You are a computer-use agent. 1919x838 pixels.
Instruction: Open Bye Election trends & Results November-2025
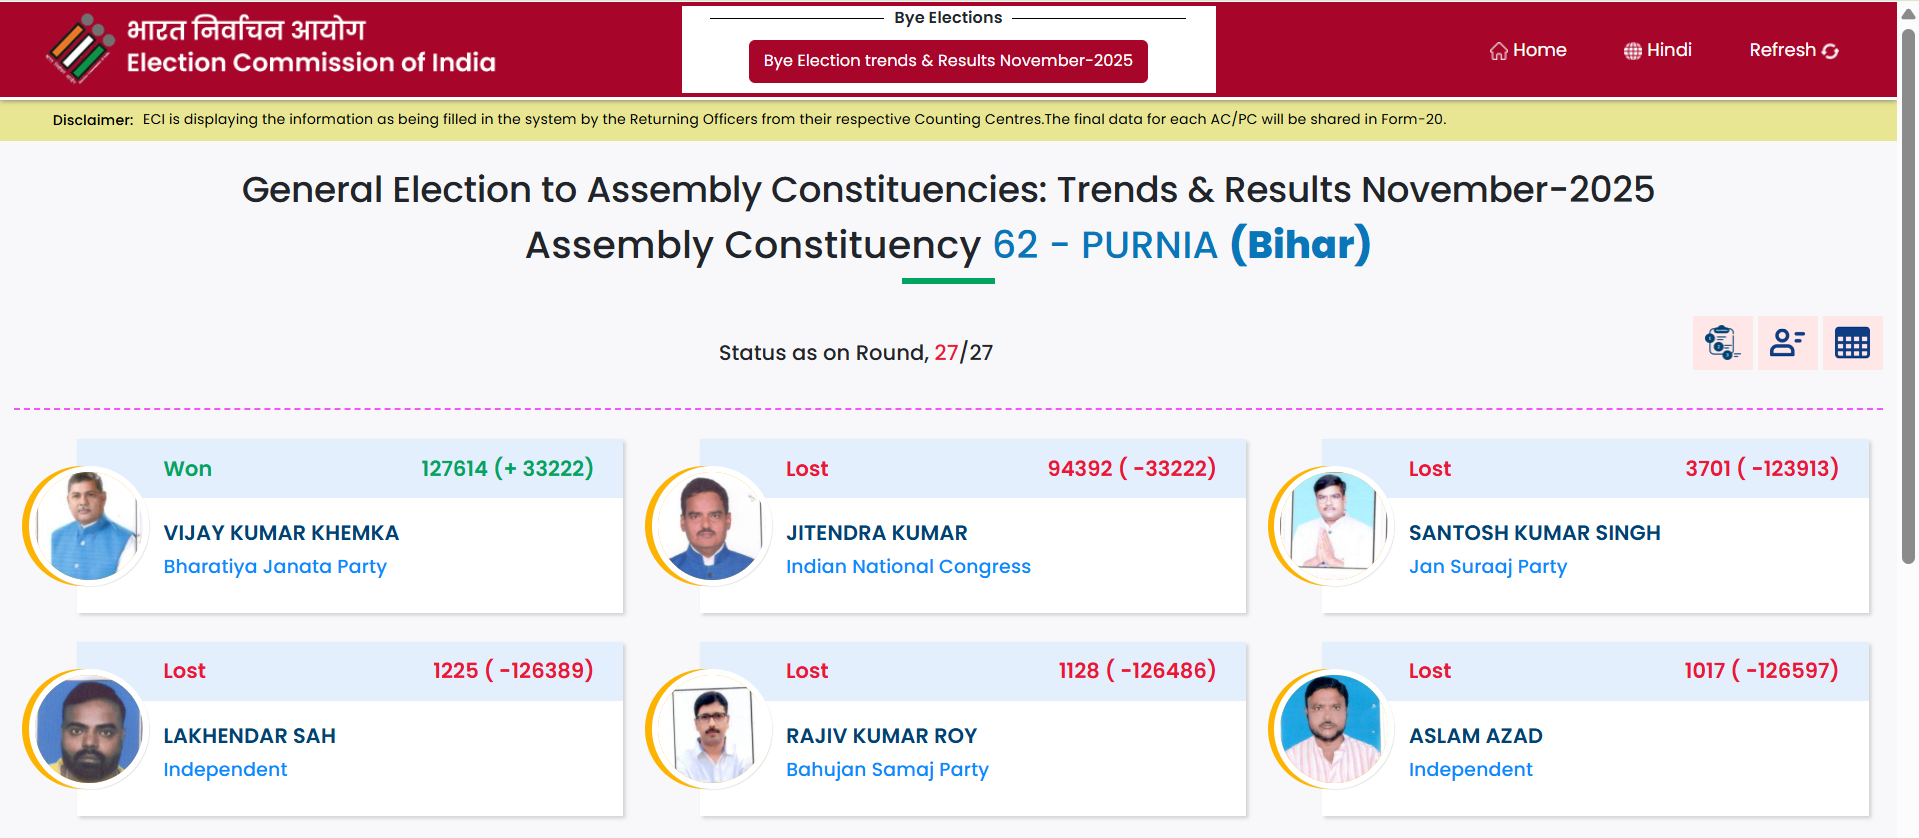tap(948, 61)
